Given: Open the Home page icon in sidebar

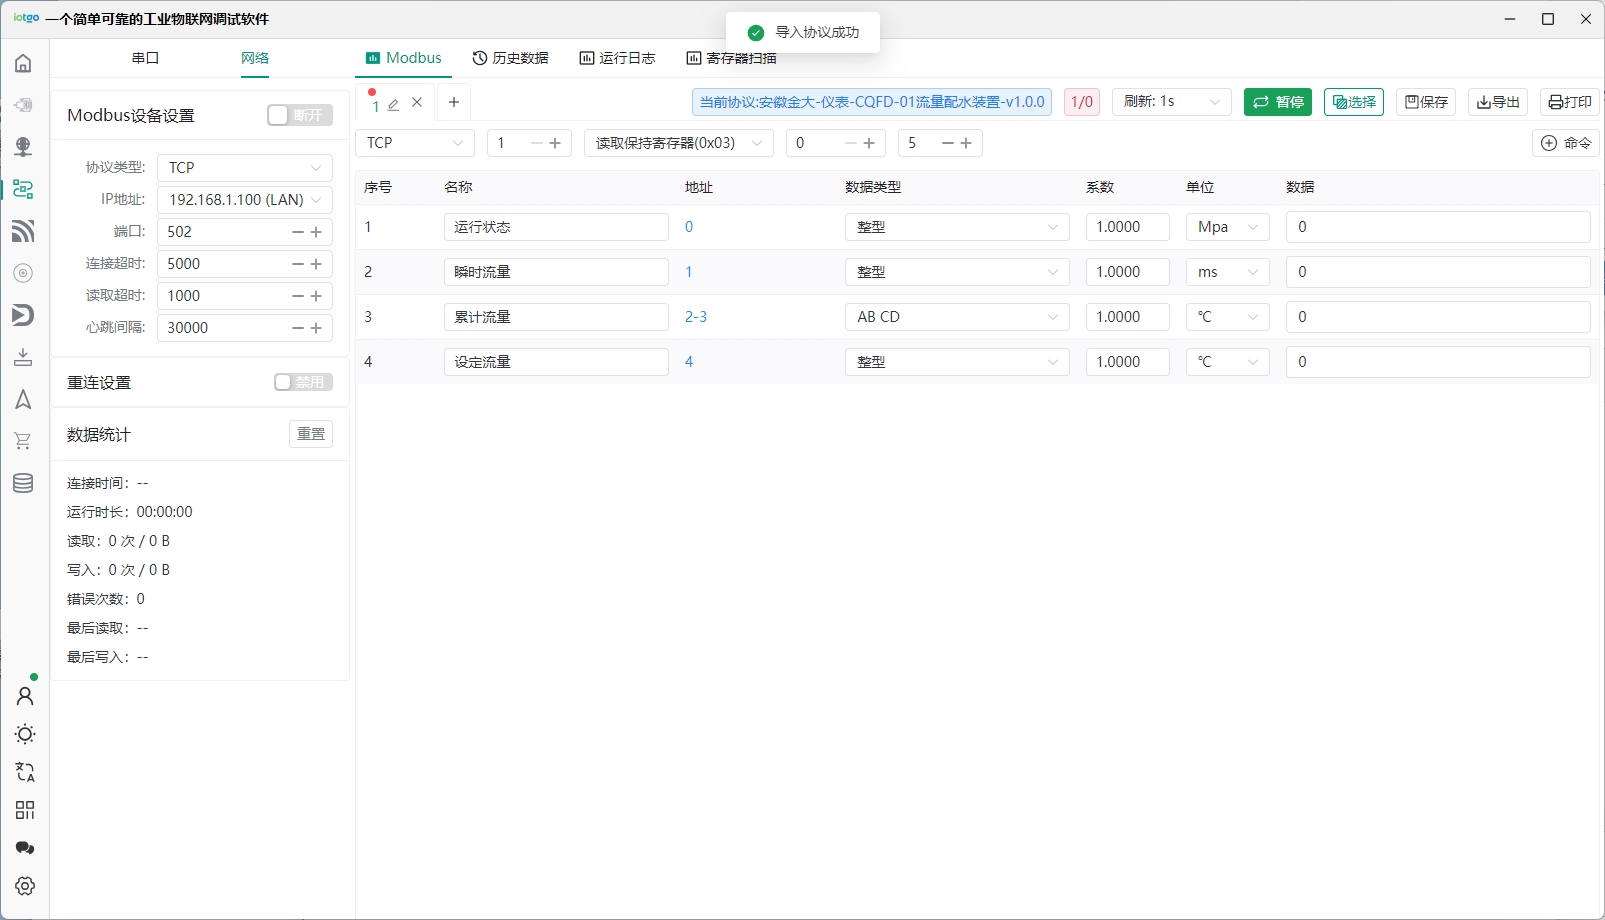Looking at the screenshot, I should click(x=23, y=64).
